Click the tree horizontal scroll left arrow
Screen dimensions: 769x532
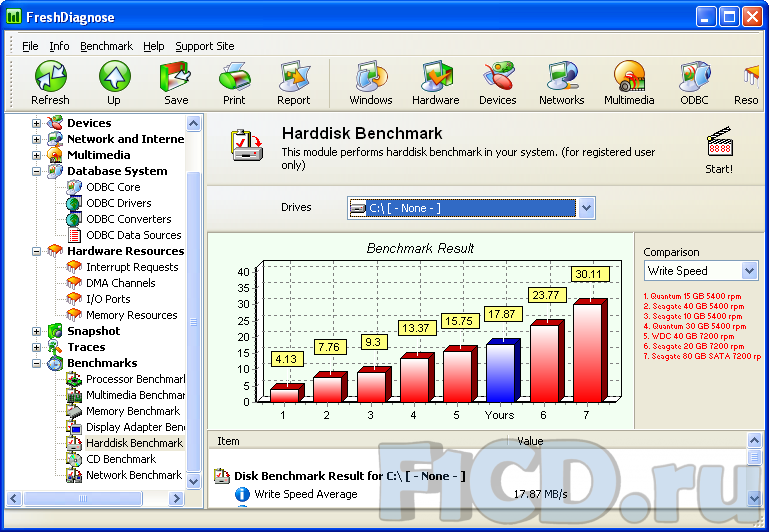click(x=14, y=499)
